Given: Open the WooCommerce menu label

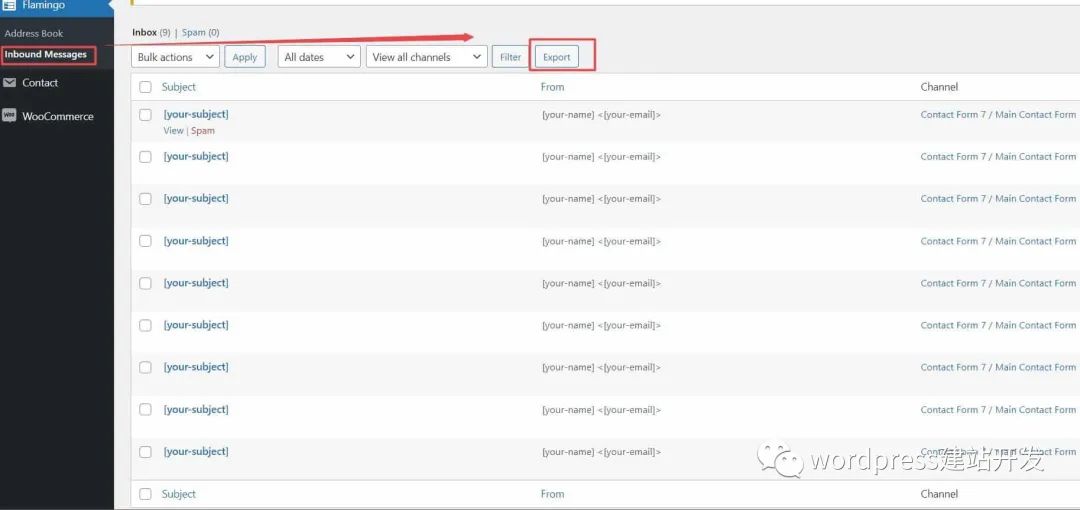Looking at the screenshot, I should tap(58, 116).
